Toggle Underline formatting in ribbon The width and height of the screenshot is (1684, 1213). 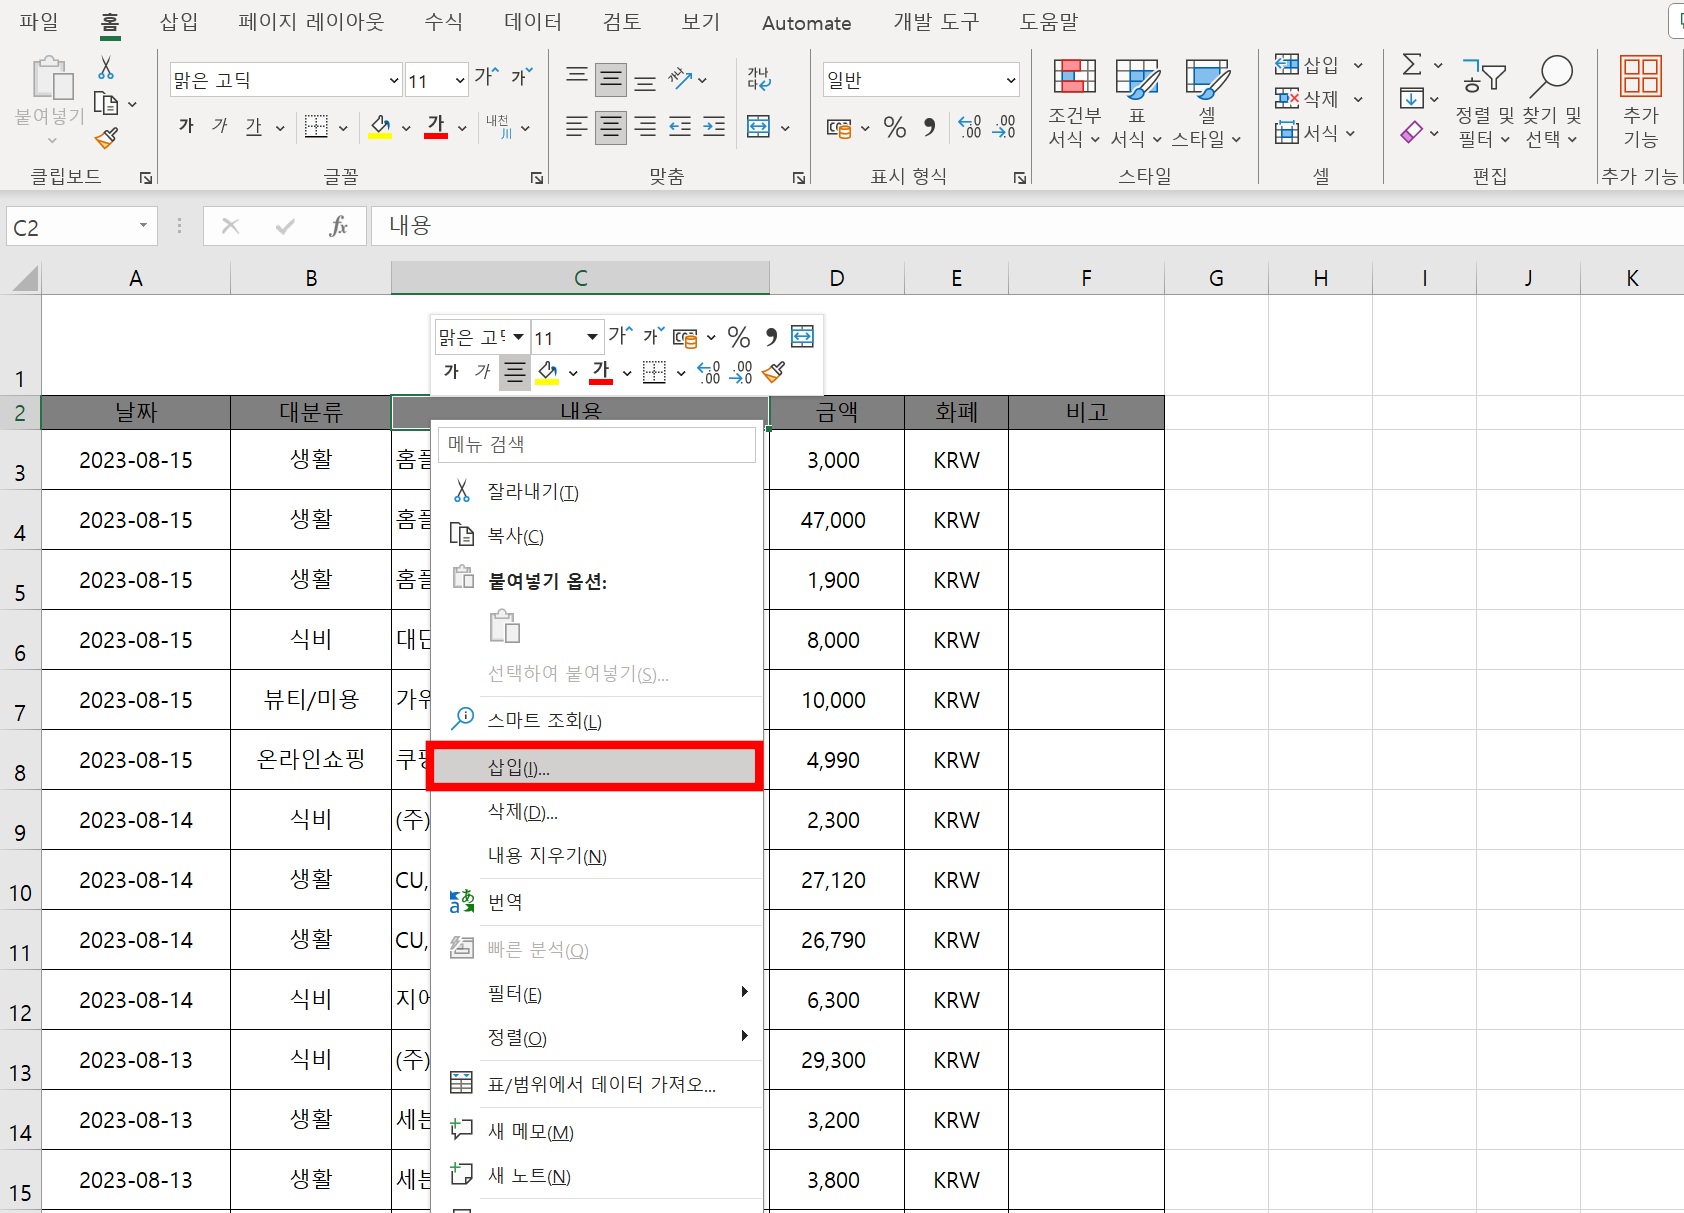click(254, 126)
